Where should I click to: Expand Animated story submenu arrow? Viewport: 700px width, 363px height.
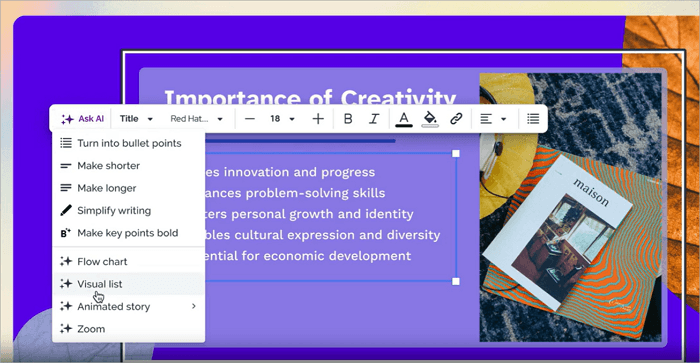click(x=194, y=306)
